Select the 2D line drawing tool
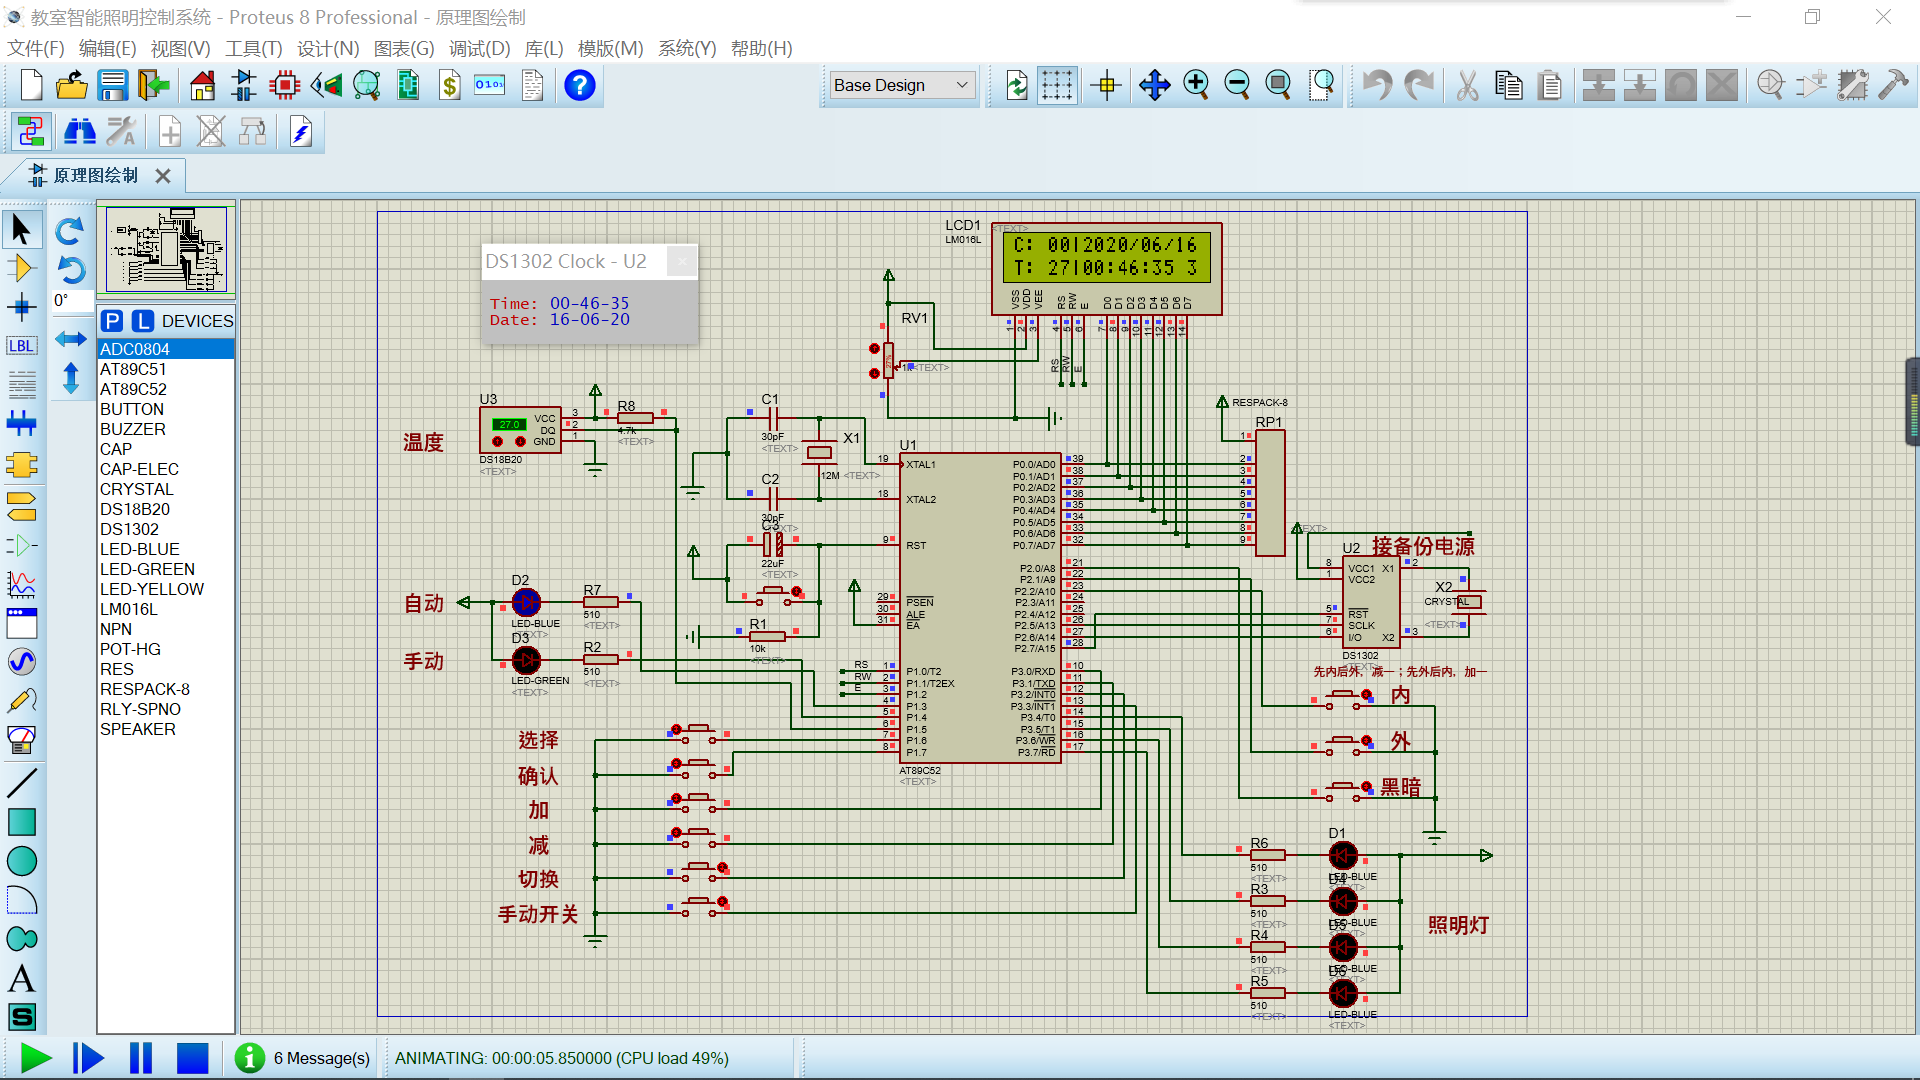Image resolution: width=1920 pixels, height=1080 pixels. pyautogui.click(x=22, y=783)
